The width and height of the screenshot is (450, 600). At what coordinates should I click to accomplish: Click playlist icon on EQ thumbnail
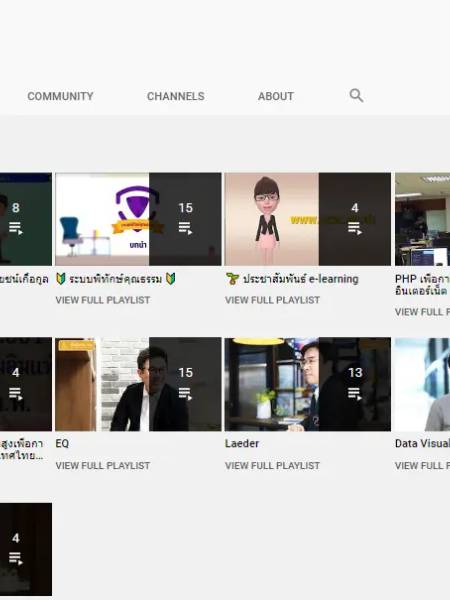click(x=186, y=393)
